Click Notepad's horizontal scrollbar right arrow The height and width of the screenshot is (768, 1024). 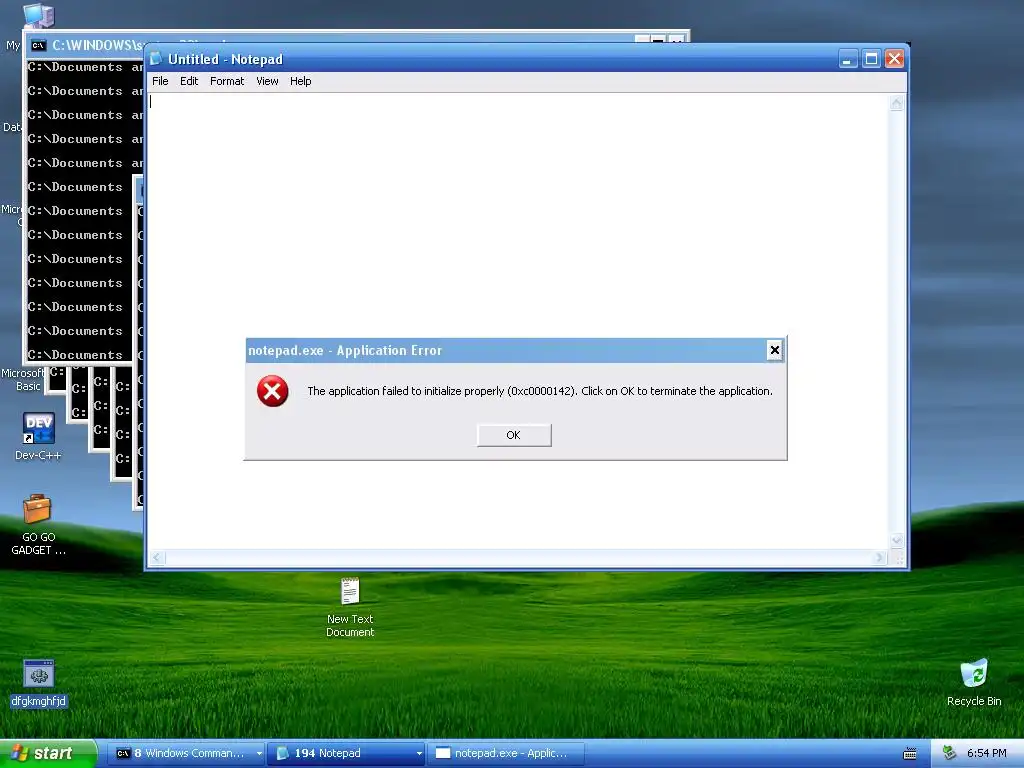click(x=880, y=558)
